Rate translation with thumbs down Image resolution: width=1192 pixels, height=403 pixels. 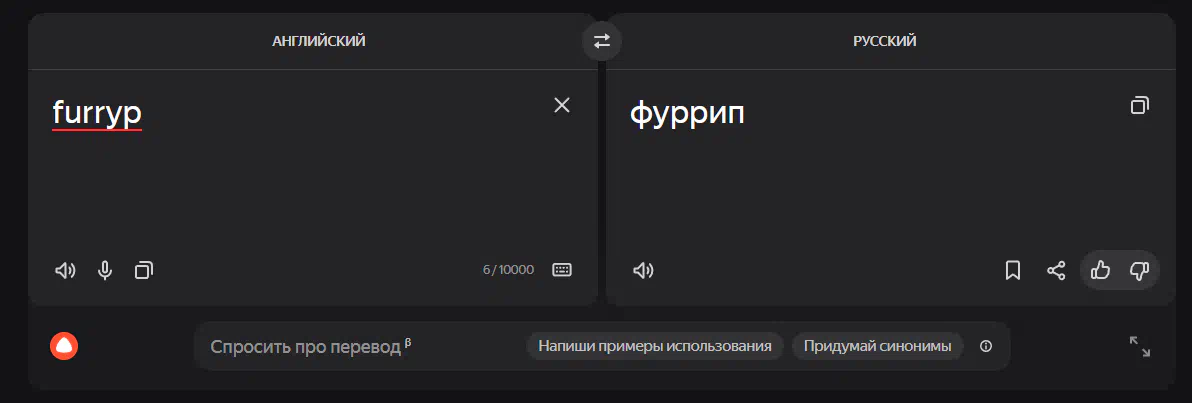(1139, 270)
